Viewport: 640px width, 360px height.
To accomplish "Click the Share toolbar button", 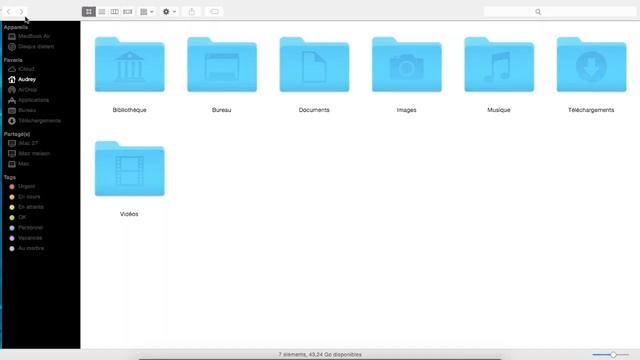I will [x=192, y=12].
